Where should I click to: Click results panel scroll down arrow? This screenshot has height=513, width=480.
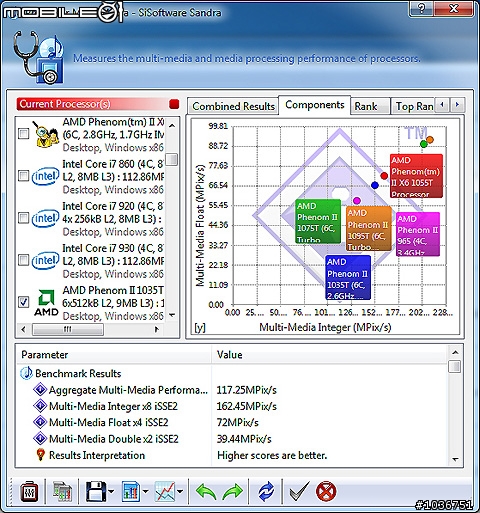pyautogui.click(x=455, y=460)
